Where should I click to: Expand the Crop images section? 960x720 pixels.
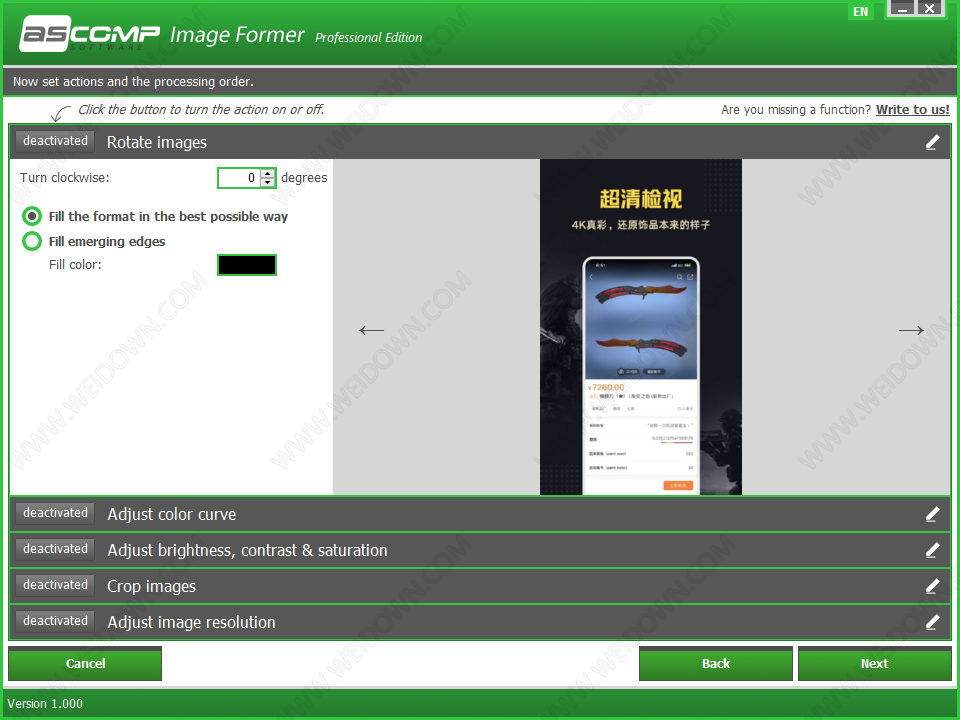point(480,586)
